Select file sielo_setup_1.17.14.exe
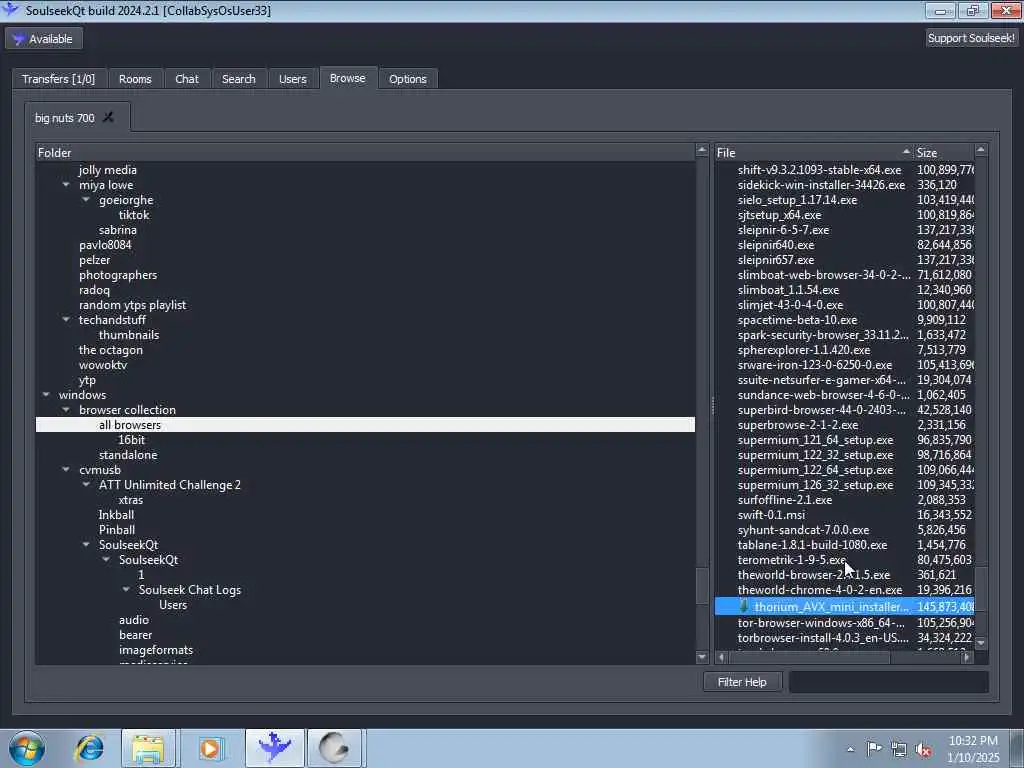 coord(797,200)
